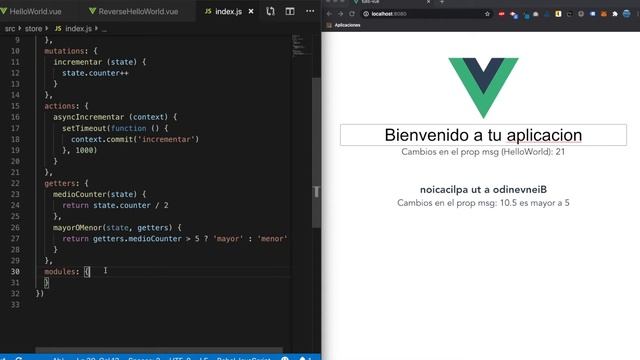Click the Babel JavaScript language mode in status bar
Viewport: 640px width, 360px height.
244,358
